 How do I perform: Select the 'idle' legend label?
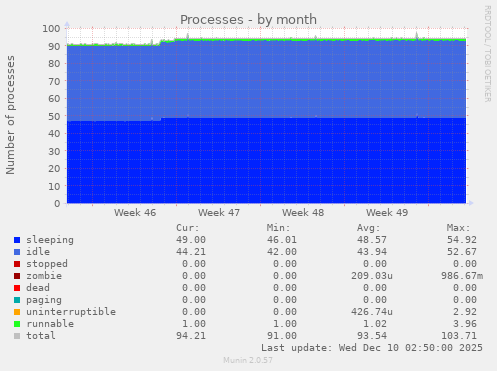click(38, 252)
